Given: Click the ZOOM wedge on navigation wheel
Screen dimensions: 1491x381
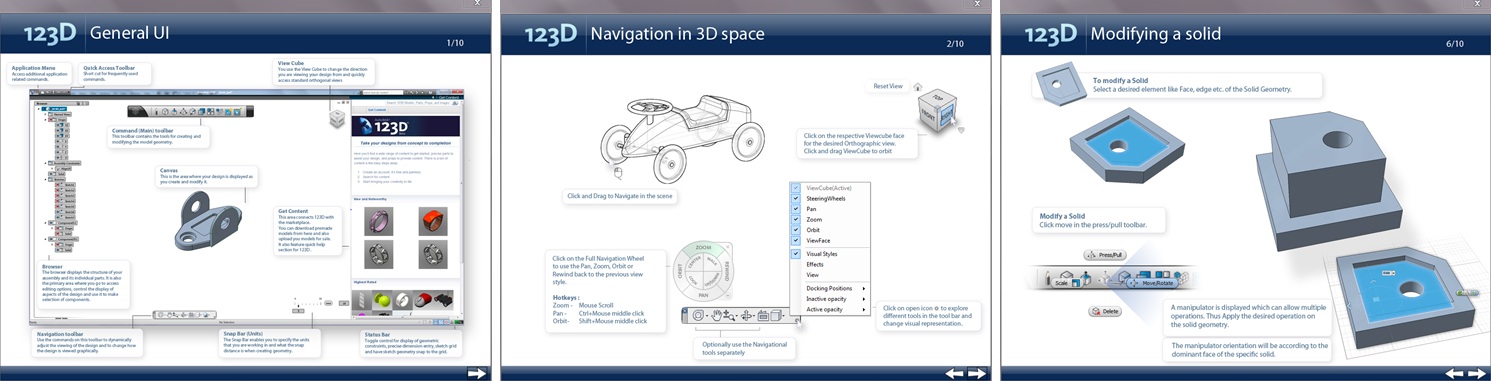Looking at the screenshot, I should (703, 247).
